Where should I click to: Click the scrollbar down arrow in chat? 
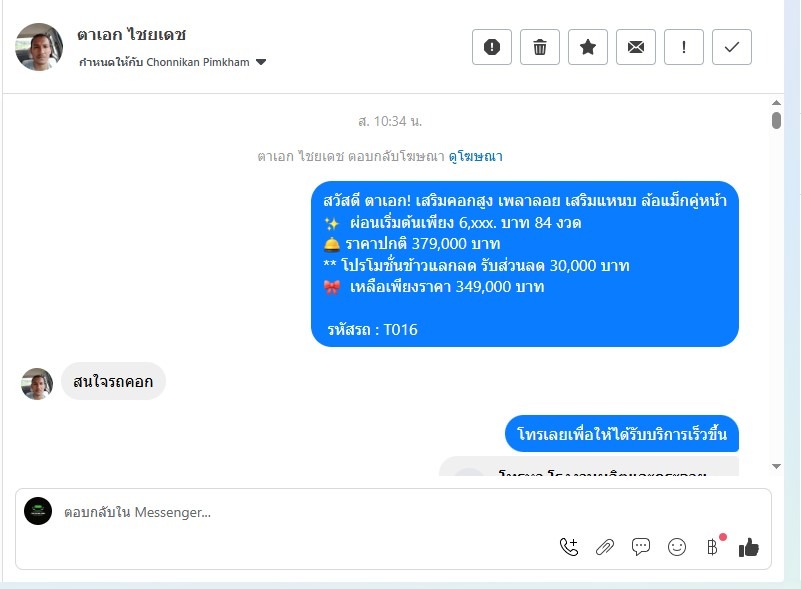click(776, 466)
